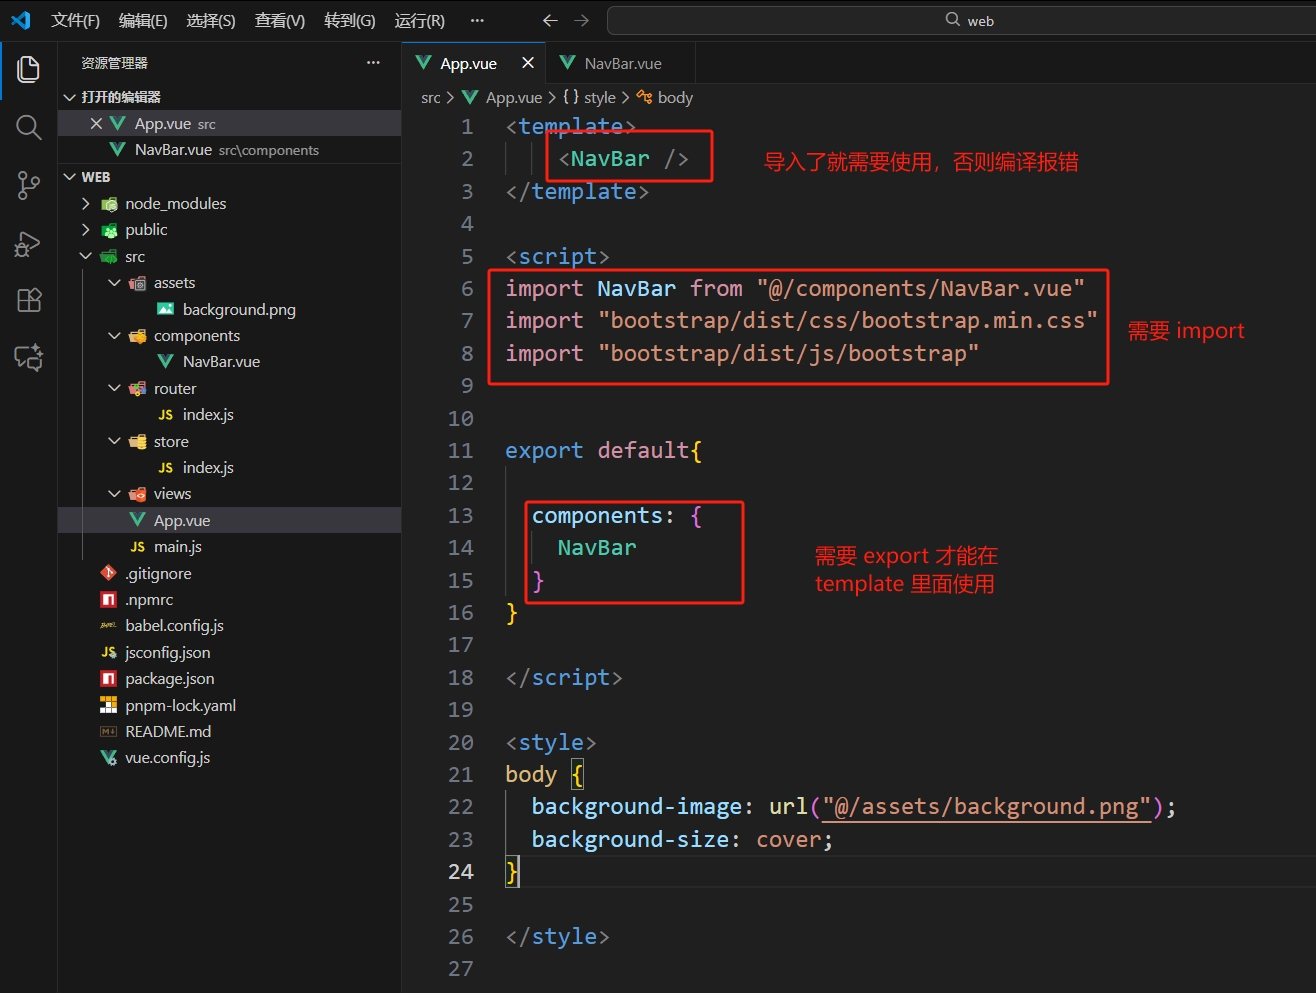
Task: Switch to the NavBar.vue tab
Action: 622,63
